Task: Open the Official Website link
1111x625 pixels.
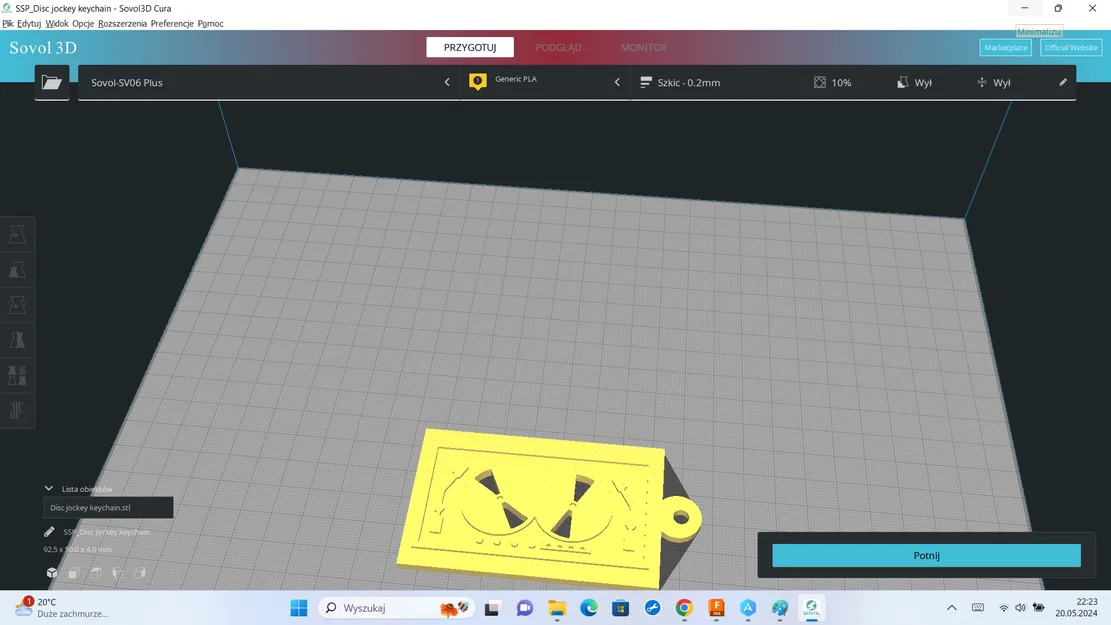Action: pos(1071,47)
